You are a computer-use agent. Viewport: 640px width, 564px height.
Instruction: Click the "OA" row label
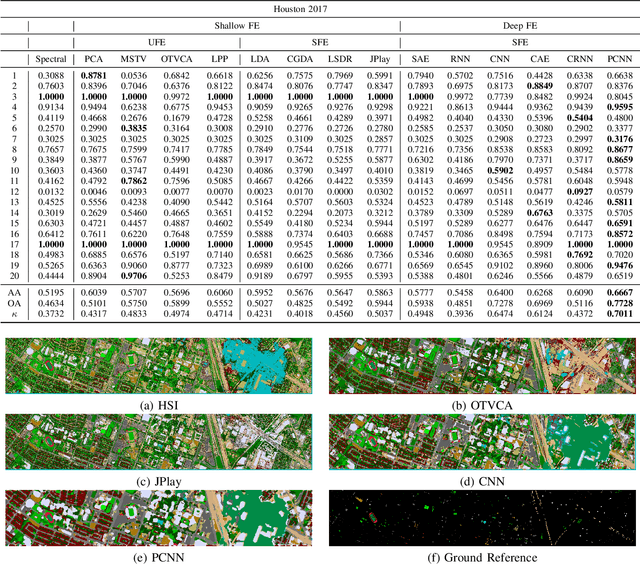pos(12,302)
